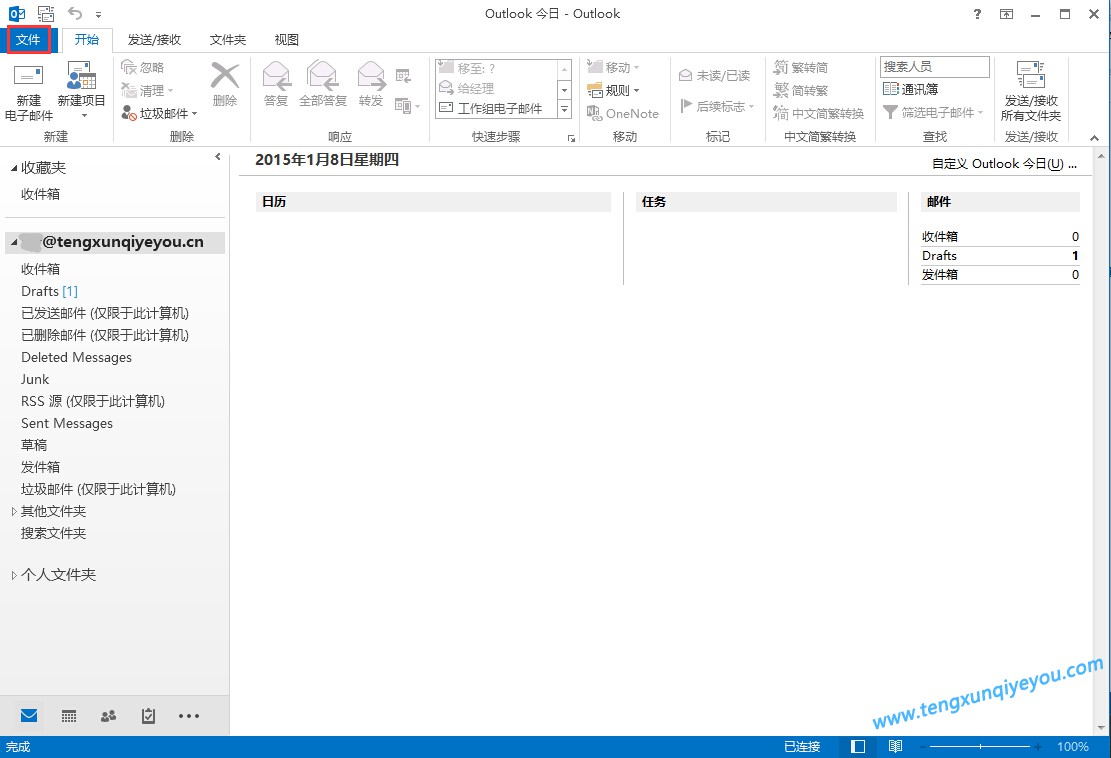
Task: Open the Junk folder
Action: coord(35,379)
